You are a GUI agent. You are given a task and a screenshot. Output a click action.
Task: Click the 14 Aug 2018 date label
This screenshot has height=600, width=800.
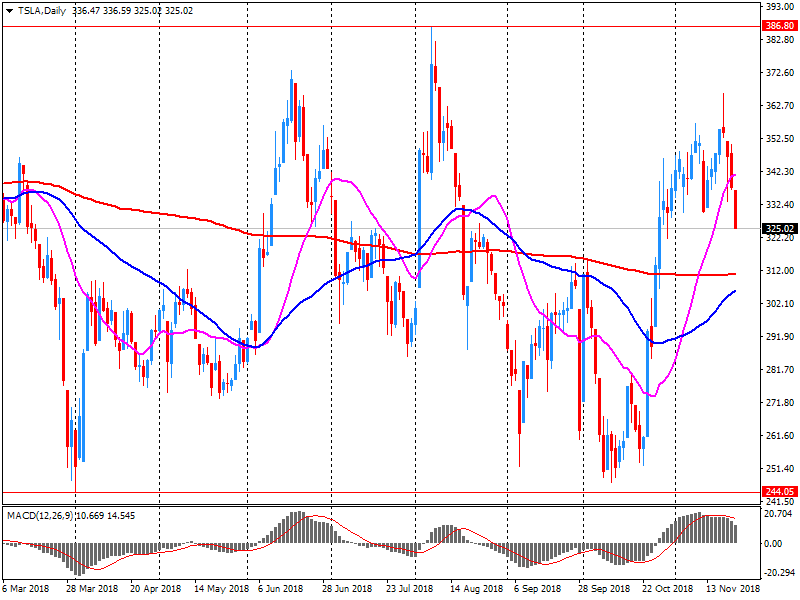point(476,588)
